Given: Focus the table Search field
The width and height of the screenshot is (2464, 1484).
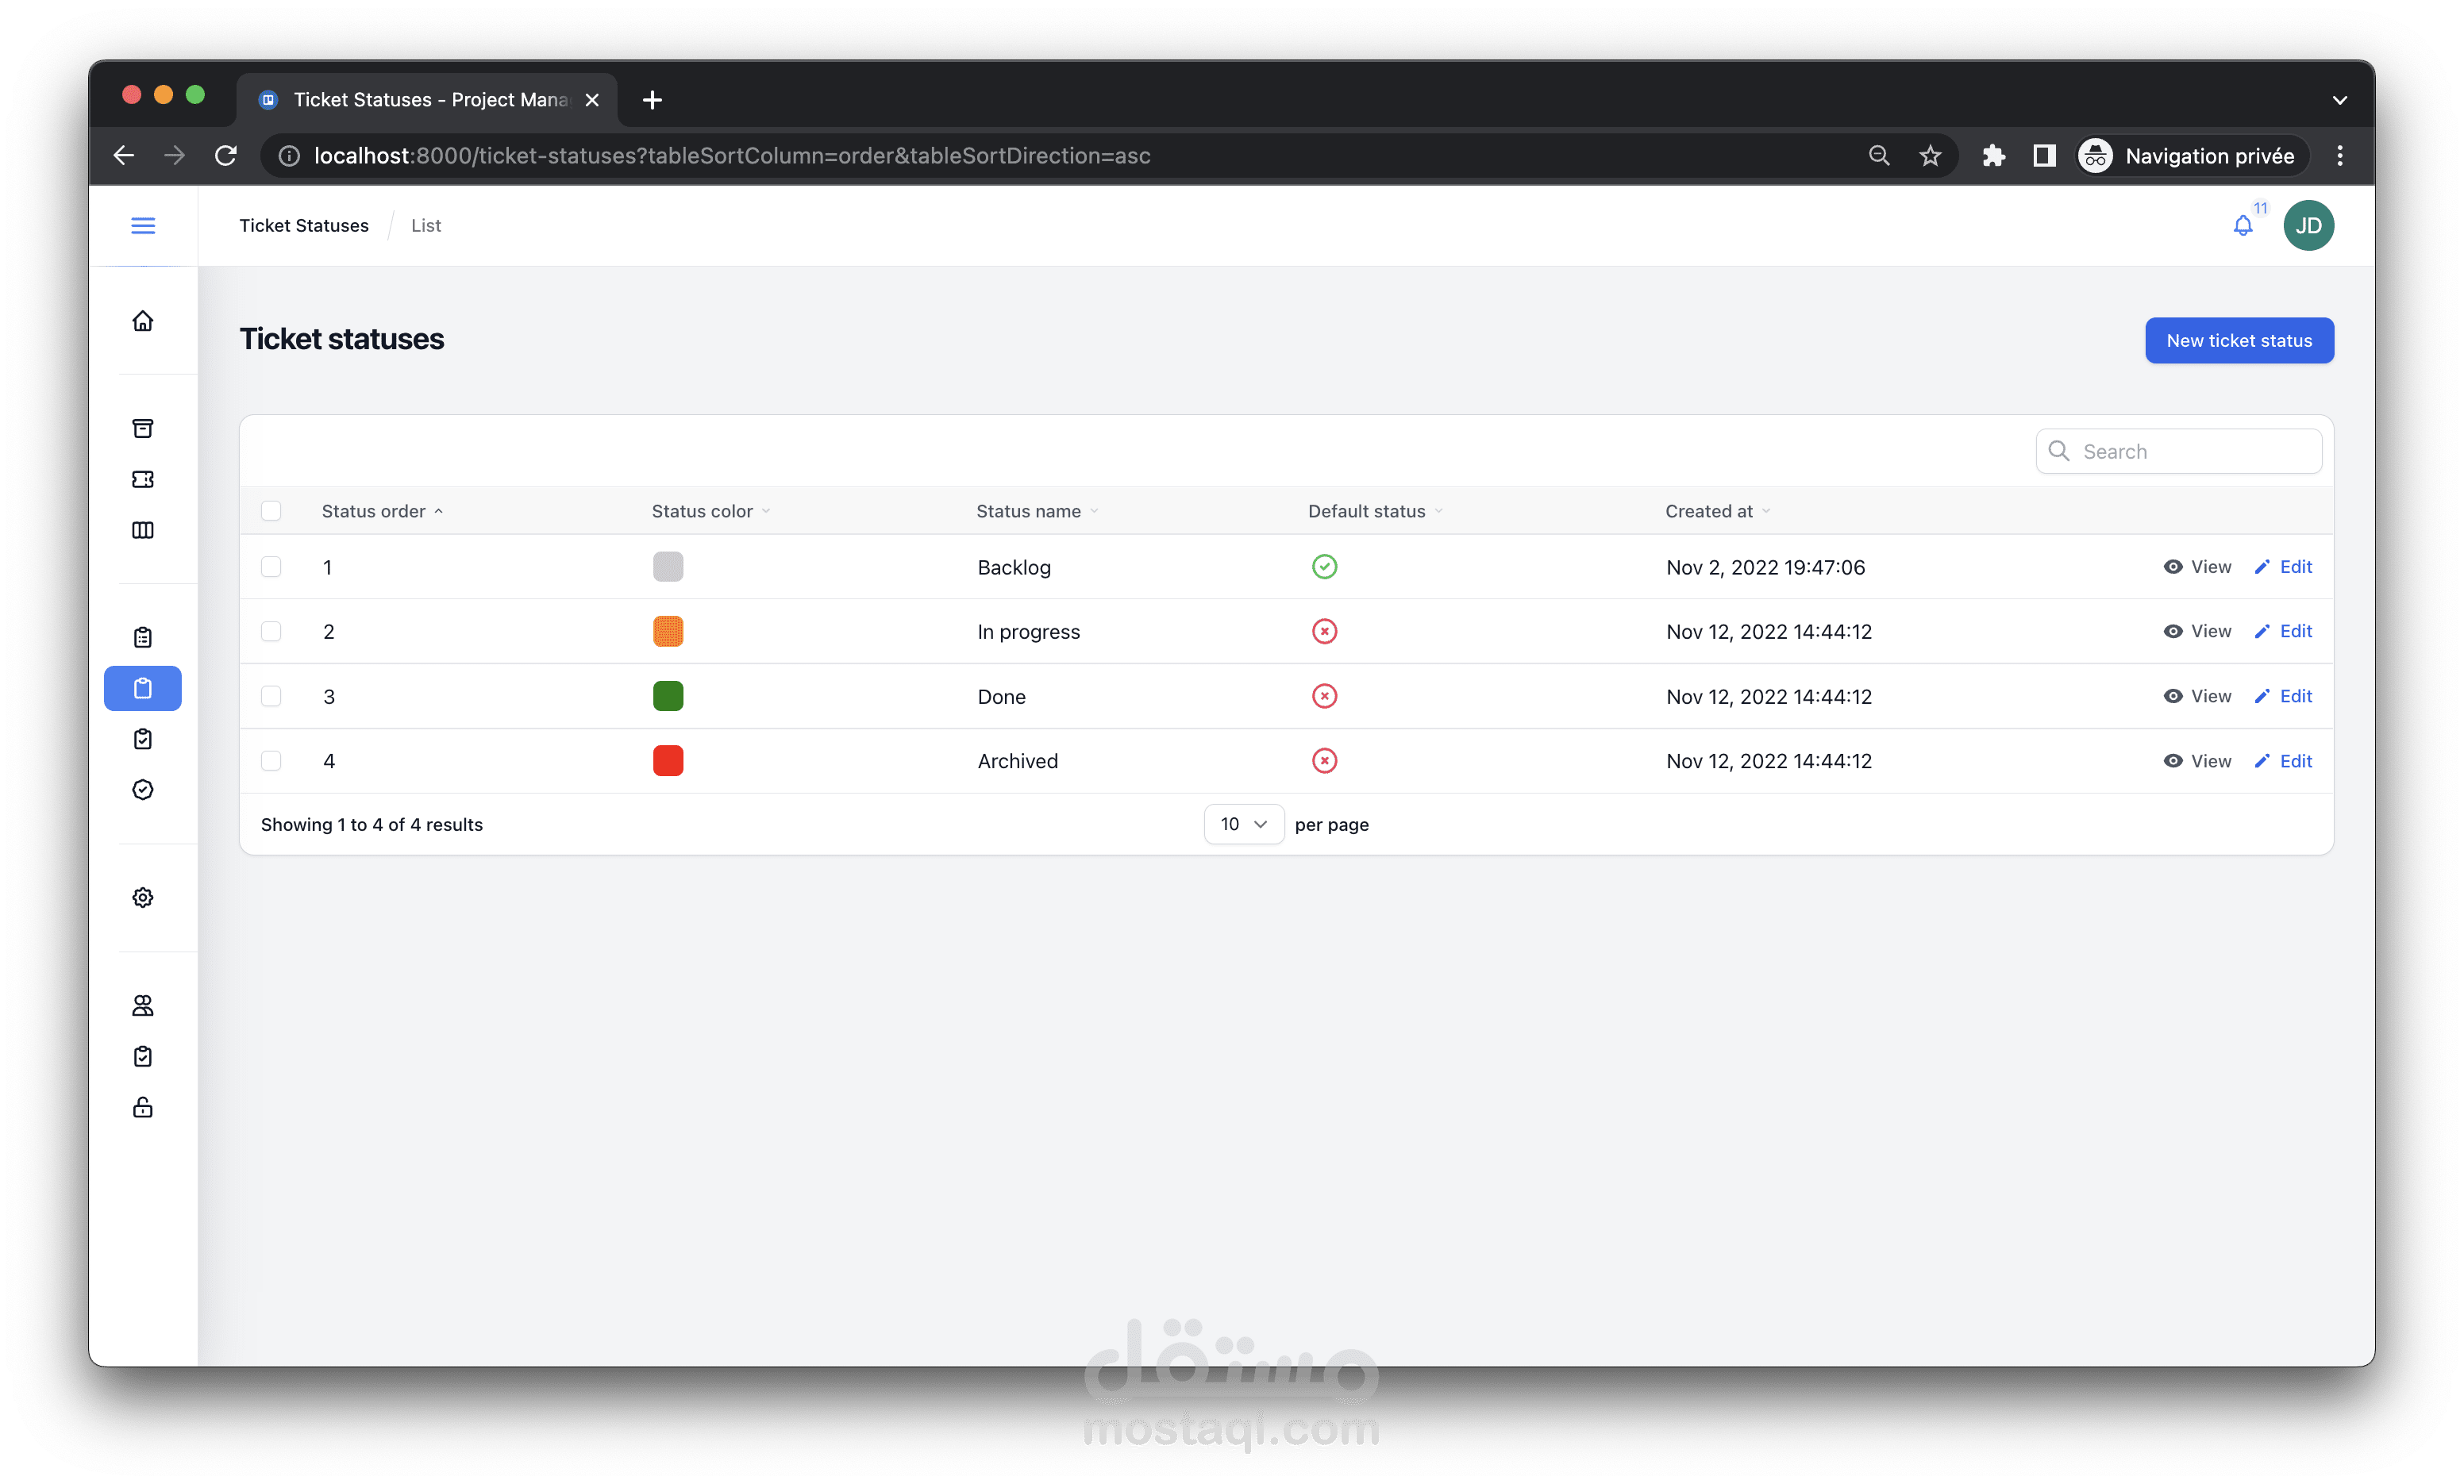Looking at the screenshot, I should pos(2178,451).
